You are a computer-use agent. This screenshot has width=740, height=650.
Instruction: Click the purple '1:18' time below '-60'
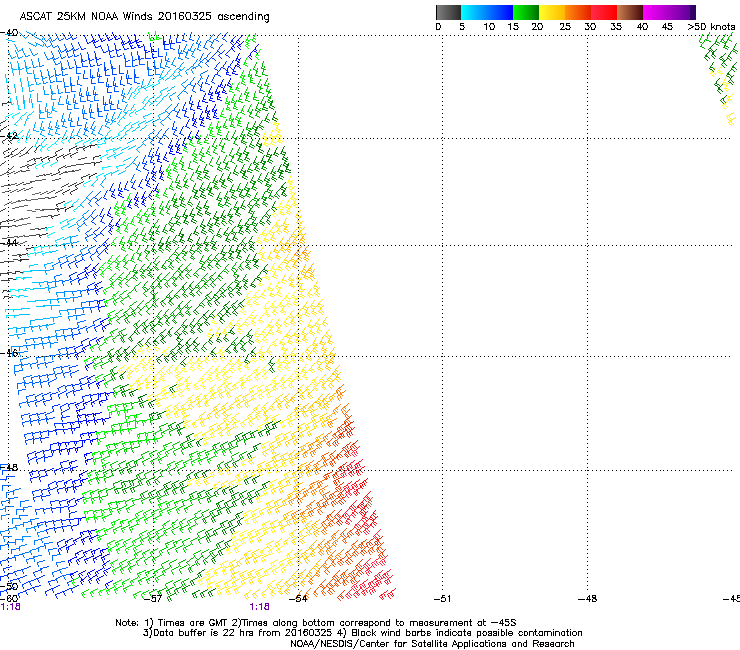pyautogui.click(x=10, y=607)
